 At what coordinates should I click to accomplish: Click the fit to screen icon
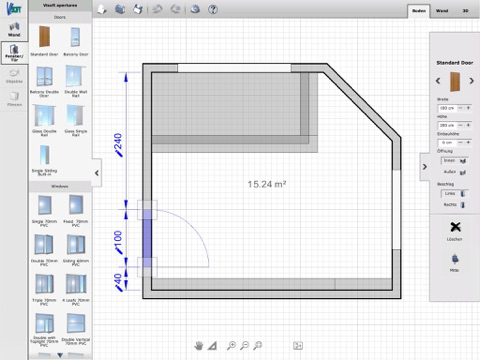point(298,346)
